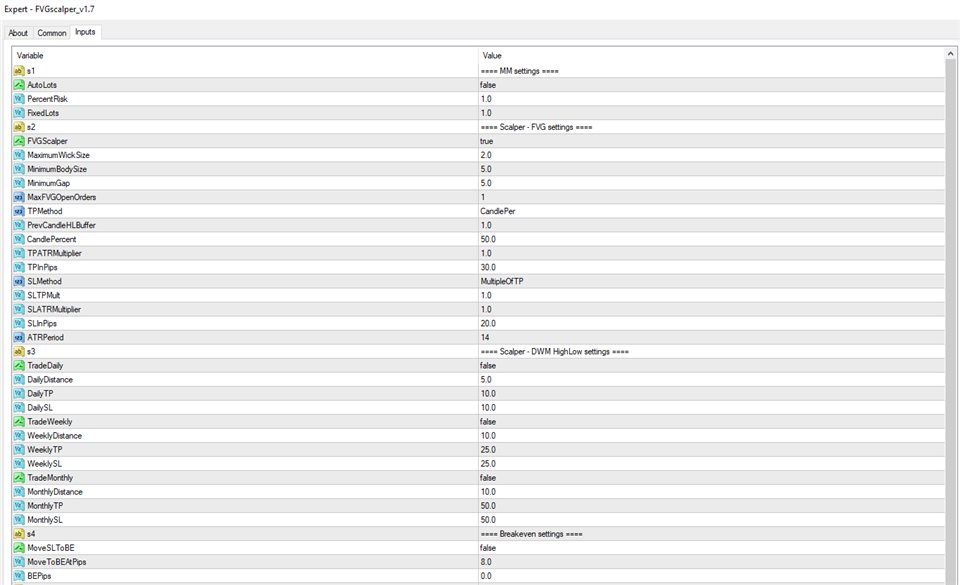Screen dimensions: 960x585
Task: Click the bool icon next to AutoLots
Action: pyautogui.click(x=19, y=85)
